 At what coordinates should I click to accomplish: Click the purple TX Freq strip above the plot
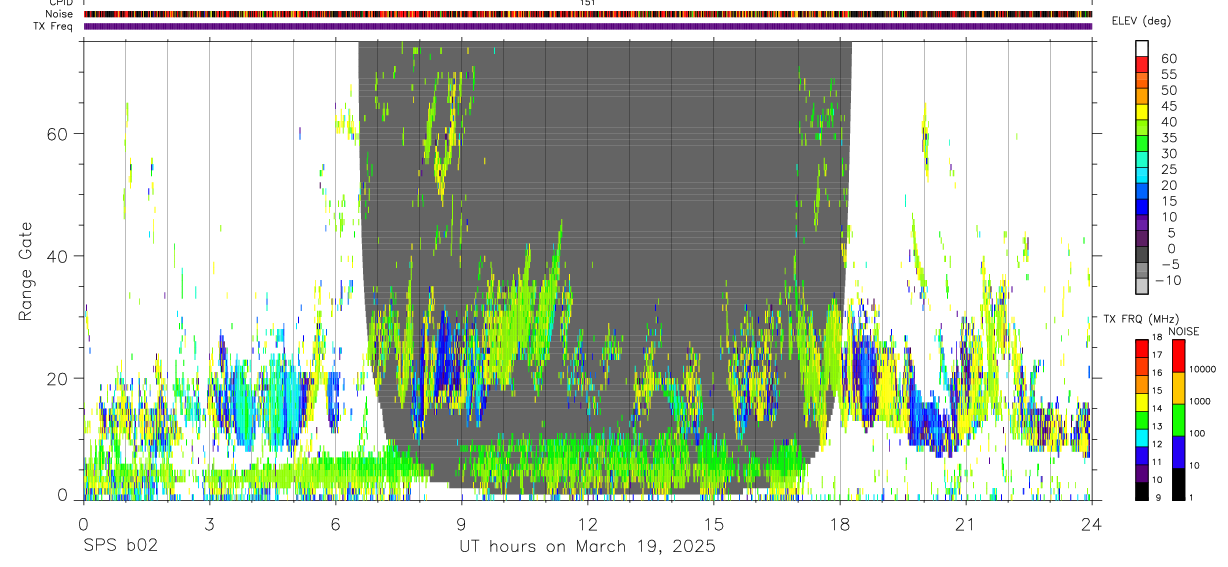(587, 26)
